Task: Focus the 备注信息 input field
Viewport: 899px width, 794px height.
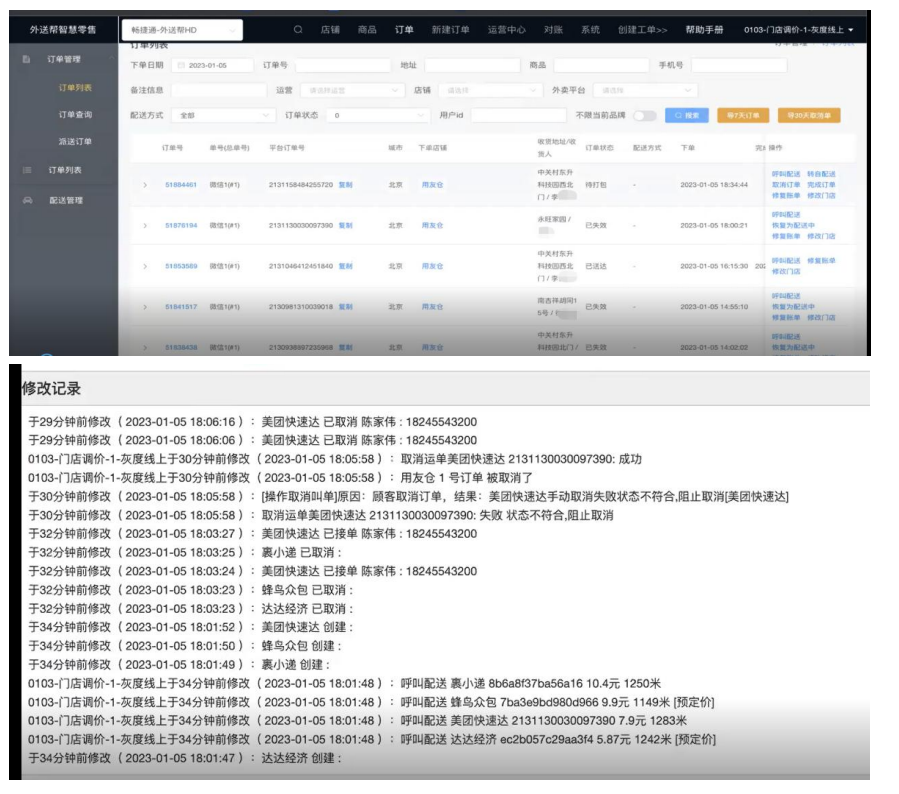Action: pyautogui.click(x=219, y=90)
